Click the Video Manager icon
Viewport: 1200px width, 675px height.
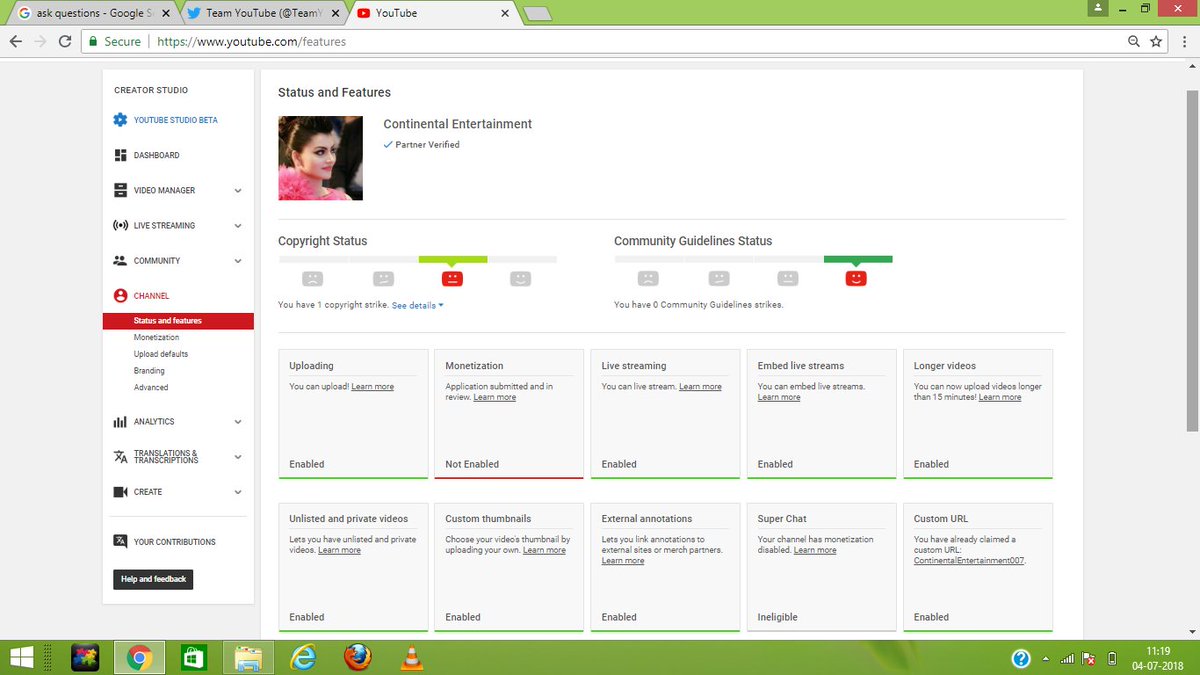120,190
